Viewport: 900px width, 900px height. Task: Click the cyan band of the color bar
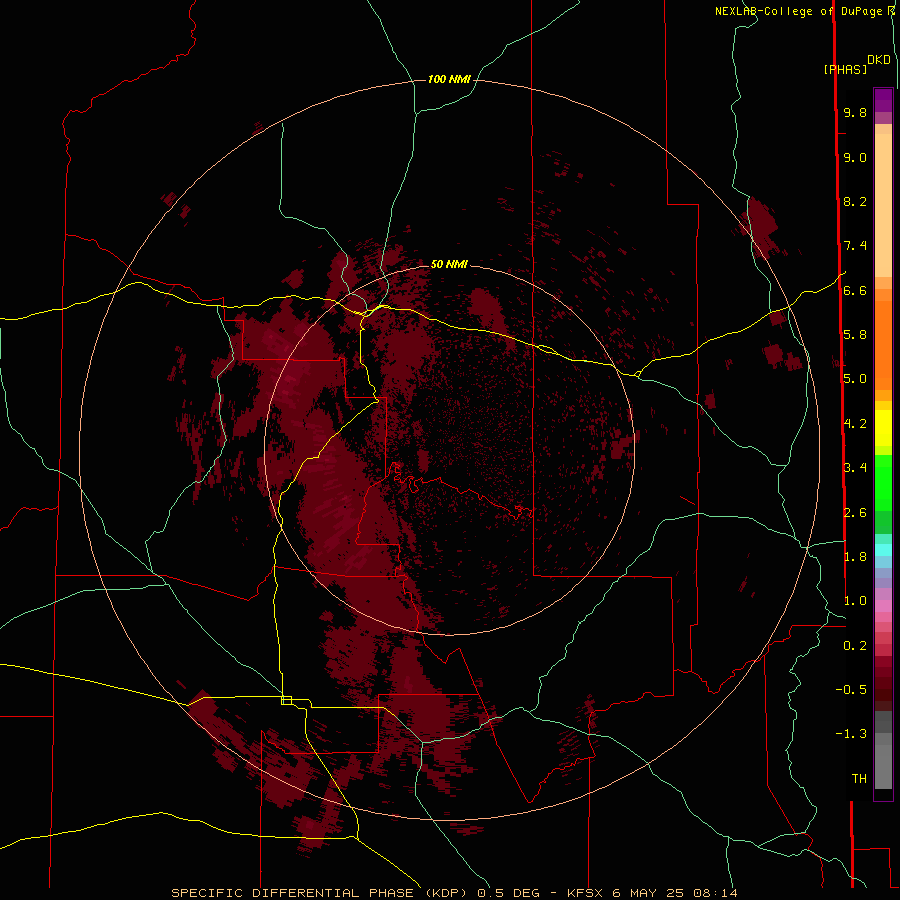(883, 550)
